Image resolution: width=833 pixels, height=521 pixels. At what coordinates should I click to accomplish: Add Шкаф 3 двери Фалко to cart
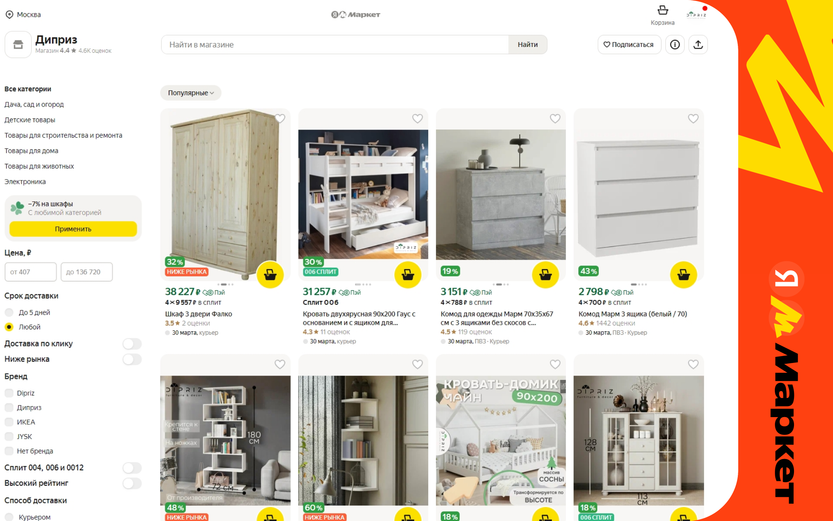[270, 275]
